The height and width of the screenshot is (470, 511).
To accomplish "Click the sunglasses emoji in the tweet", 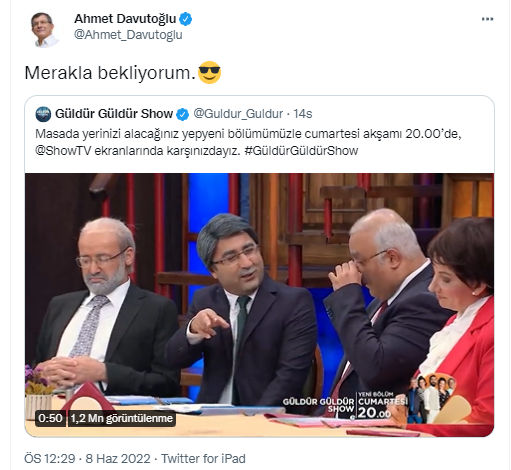I will click(x=209, y=72).
